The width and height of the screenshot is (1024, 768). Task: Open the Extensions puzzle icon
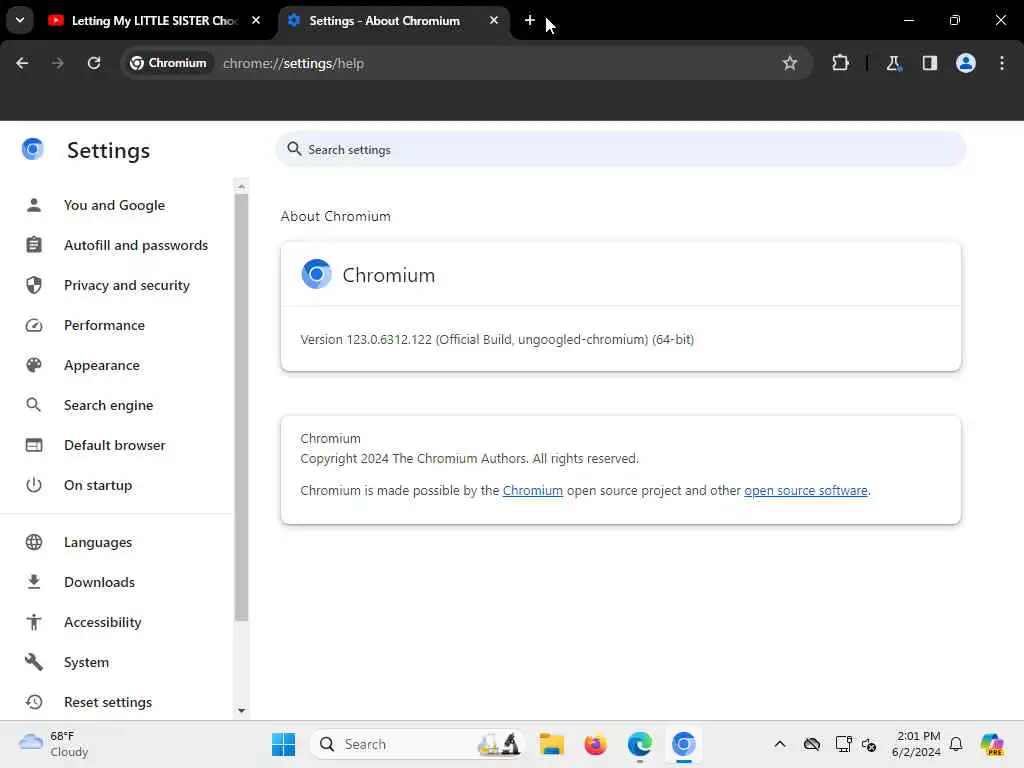840,63
